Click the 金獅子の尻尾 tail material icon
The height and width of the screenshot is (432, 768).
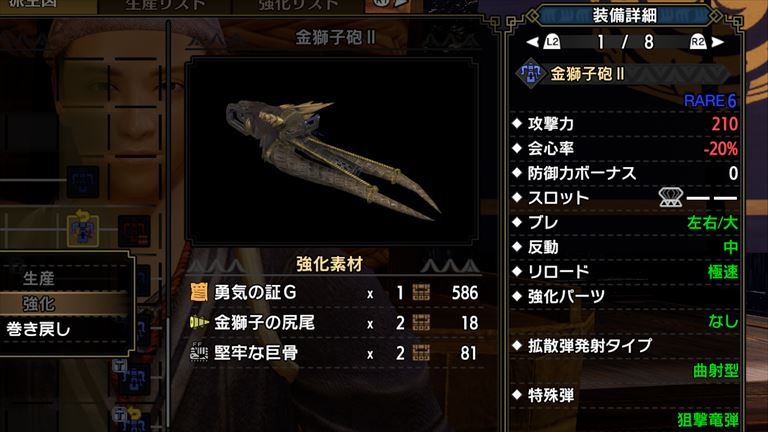[198, 322]
